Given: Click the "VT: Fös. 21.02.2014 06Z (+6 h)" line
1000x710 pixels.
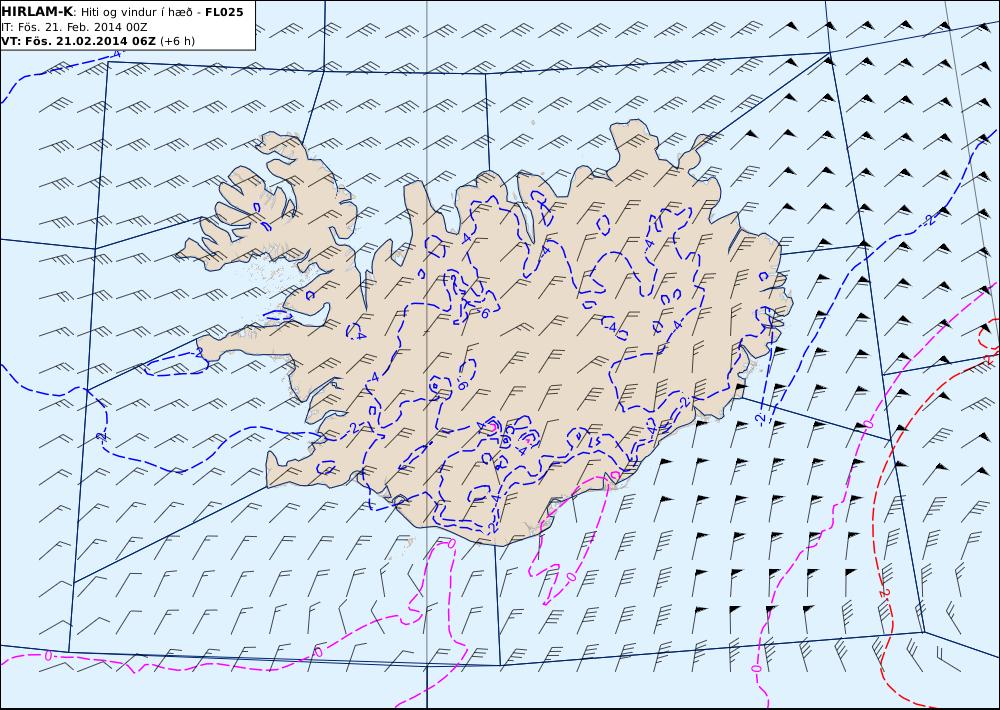Looking at the screenshot, I should point(98,41).
